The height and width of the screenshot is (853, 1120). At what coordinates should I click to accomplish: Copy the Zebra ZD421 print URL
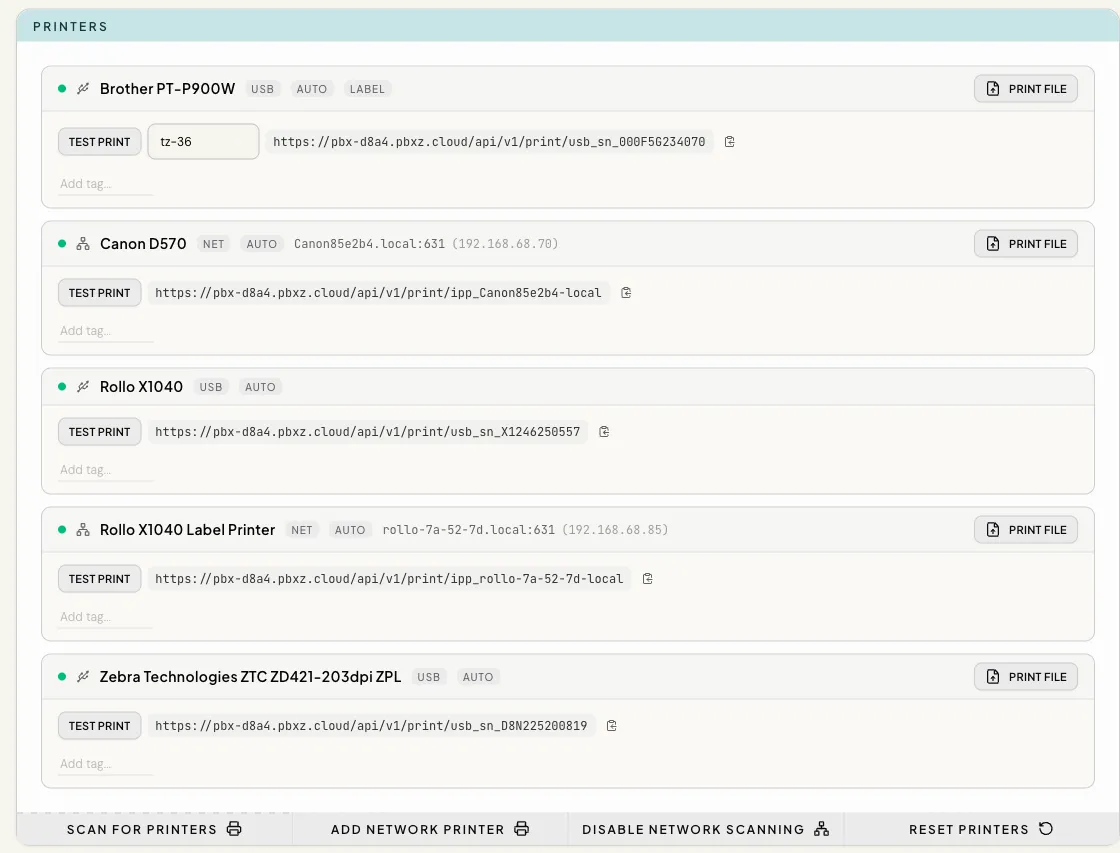(x=611, y=726)
